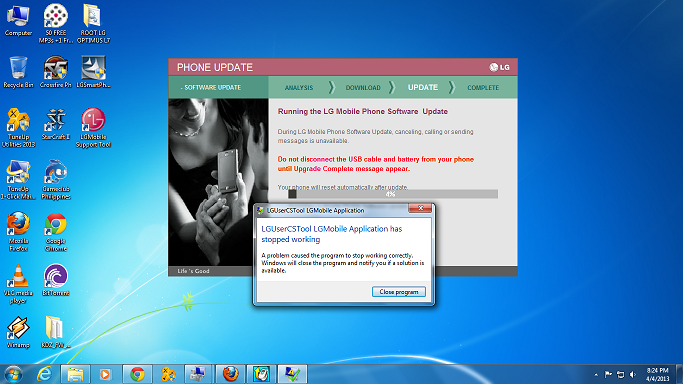The height and width of the screenshot is (384, 683).
Task: Launch TuneUp Utilities 2013 from desktop
Action: click(x=18, y=128)
